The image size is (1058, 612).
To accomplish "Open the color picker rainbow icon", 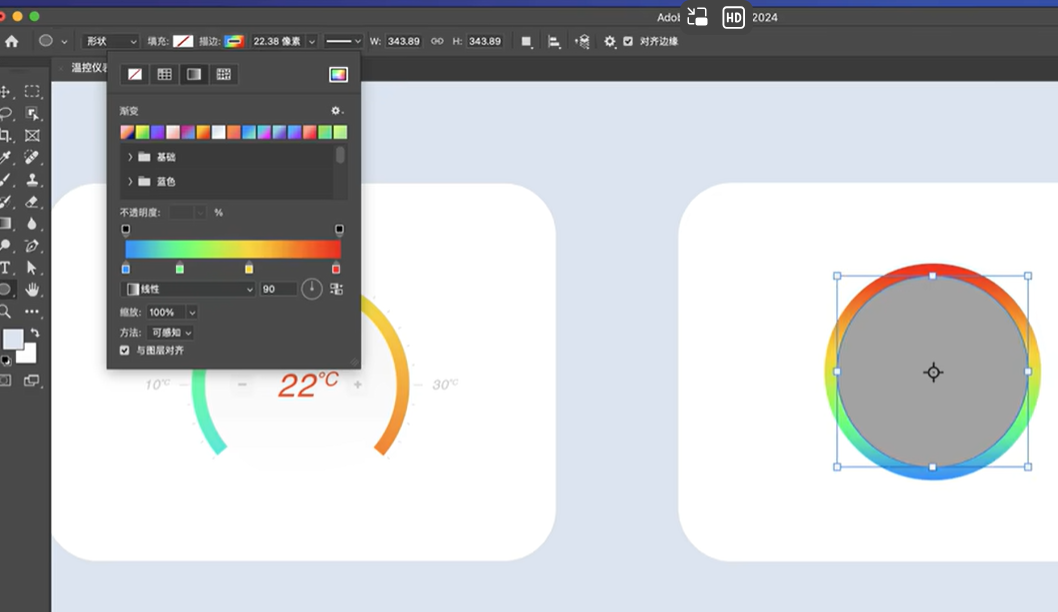I will 338,75.
